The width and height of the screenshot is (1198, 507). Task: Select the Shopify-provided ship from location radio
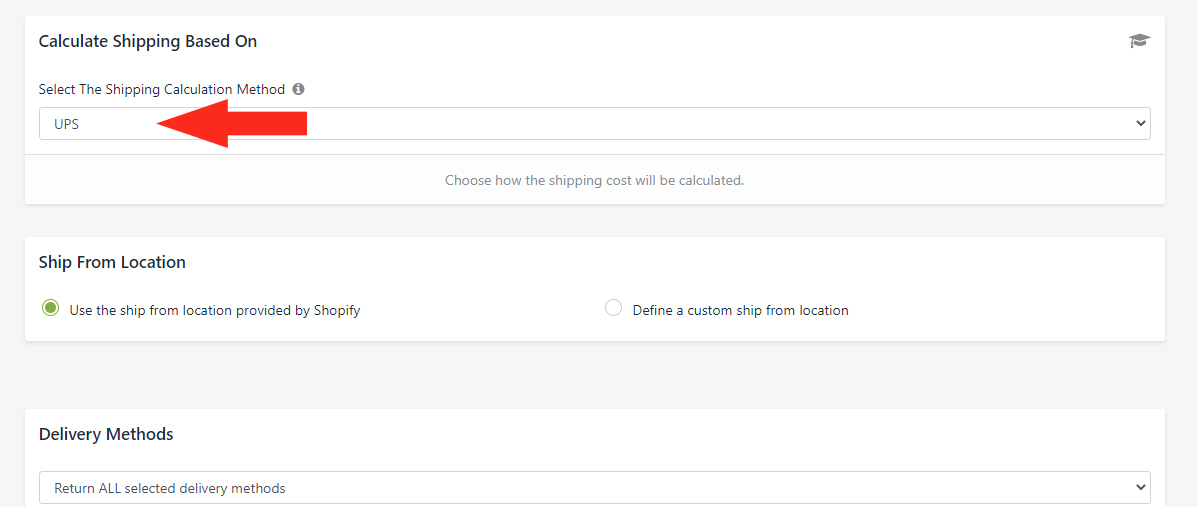[51, 309]
